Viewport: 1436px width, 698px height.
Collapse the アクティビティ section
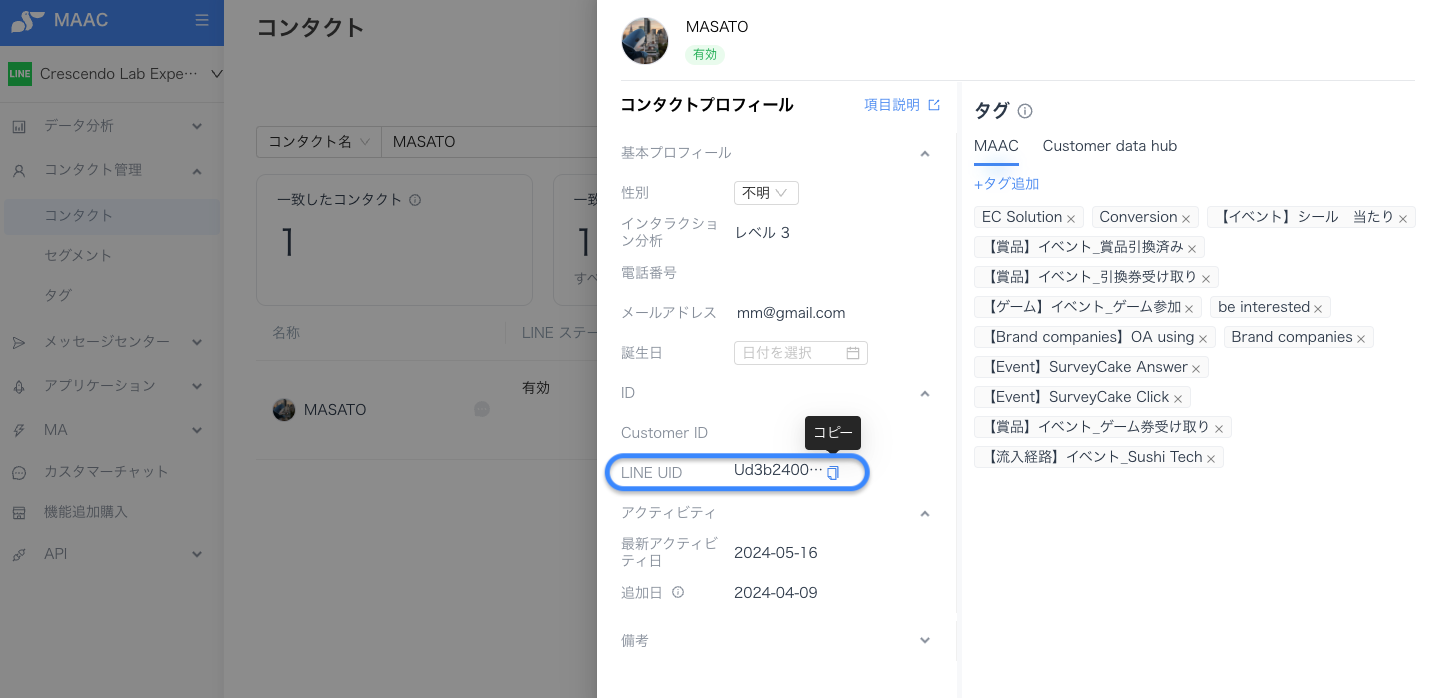coord(924,513)
